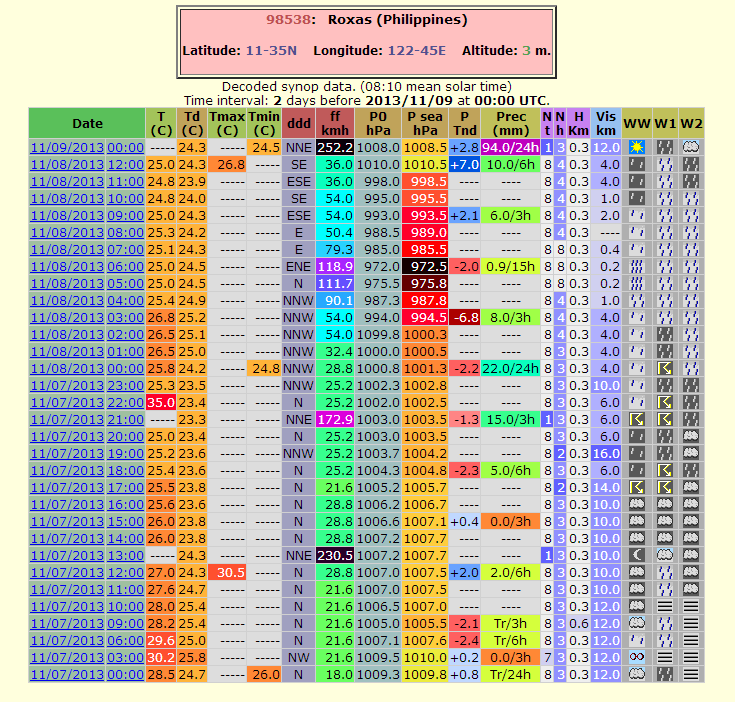
Task: Click the haze WW icon in 11/07/2013 03:00 row
Action: [x=636, y=657]
